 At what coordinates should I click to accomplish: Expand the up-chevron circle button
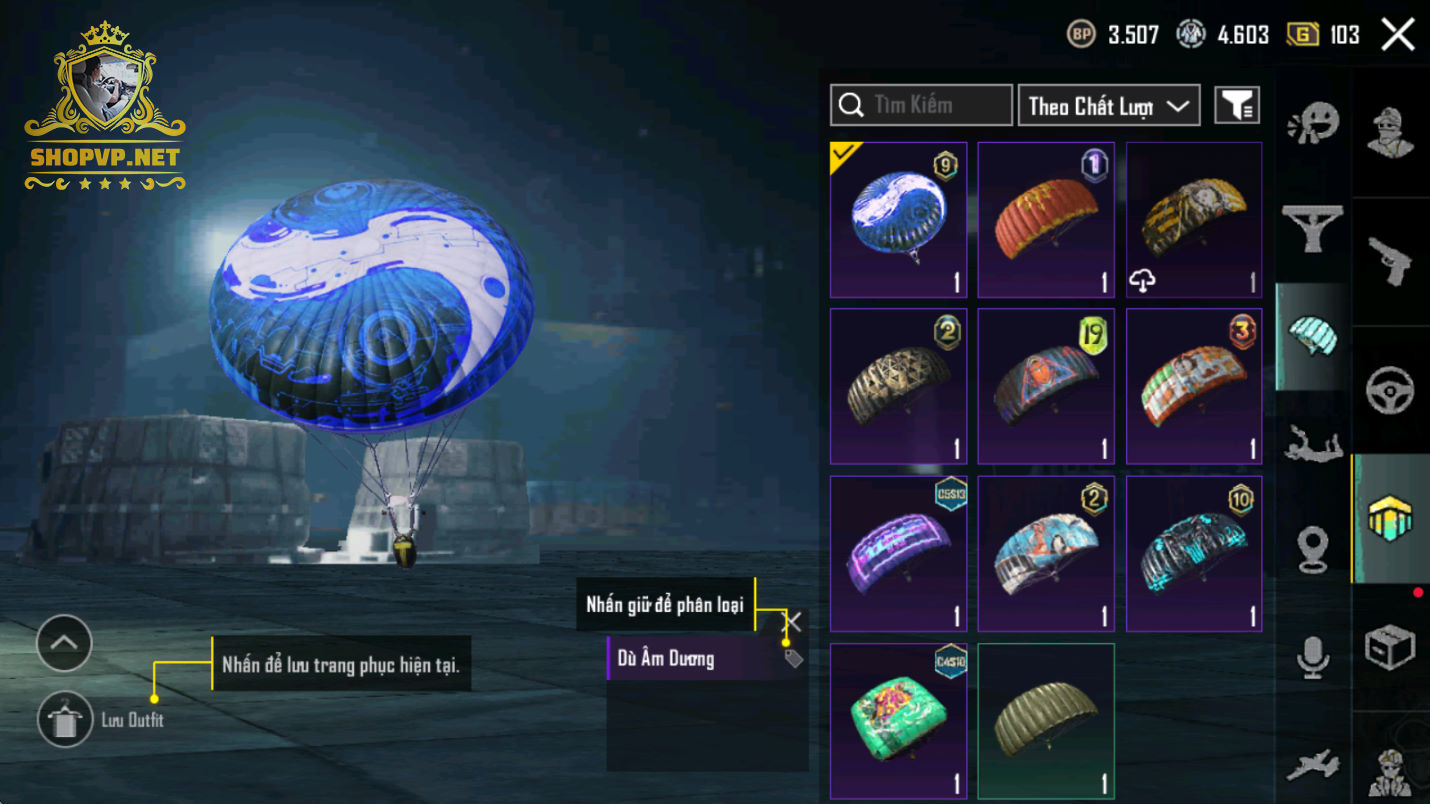[64, 643]
